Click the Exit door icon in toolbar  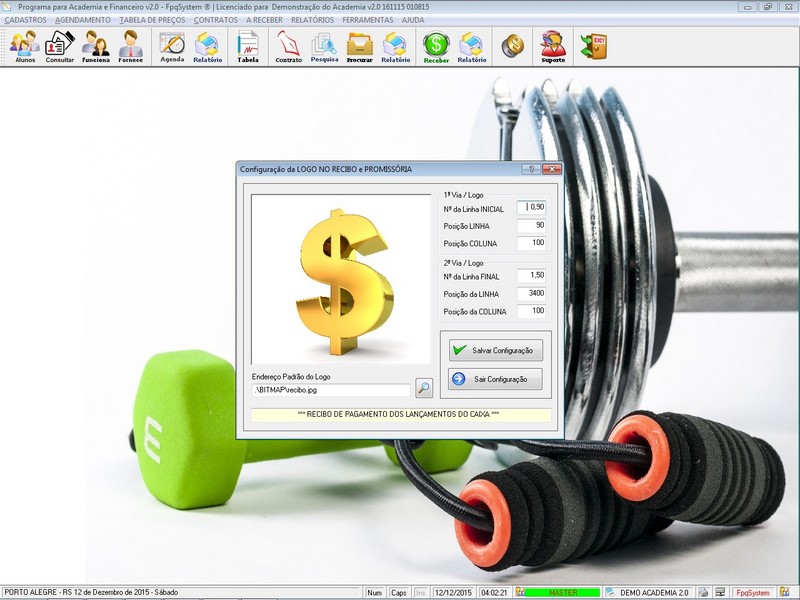coord(594,46)
